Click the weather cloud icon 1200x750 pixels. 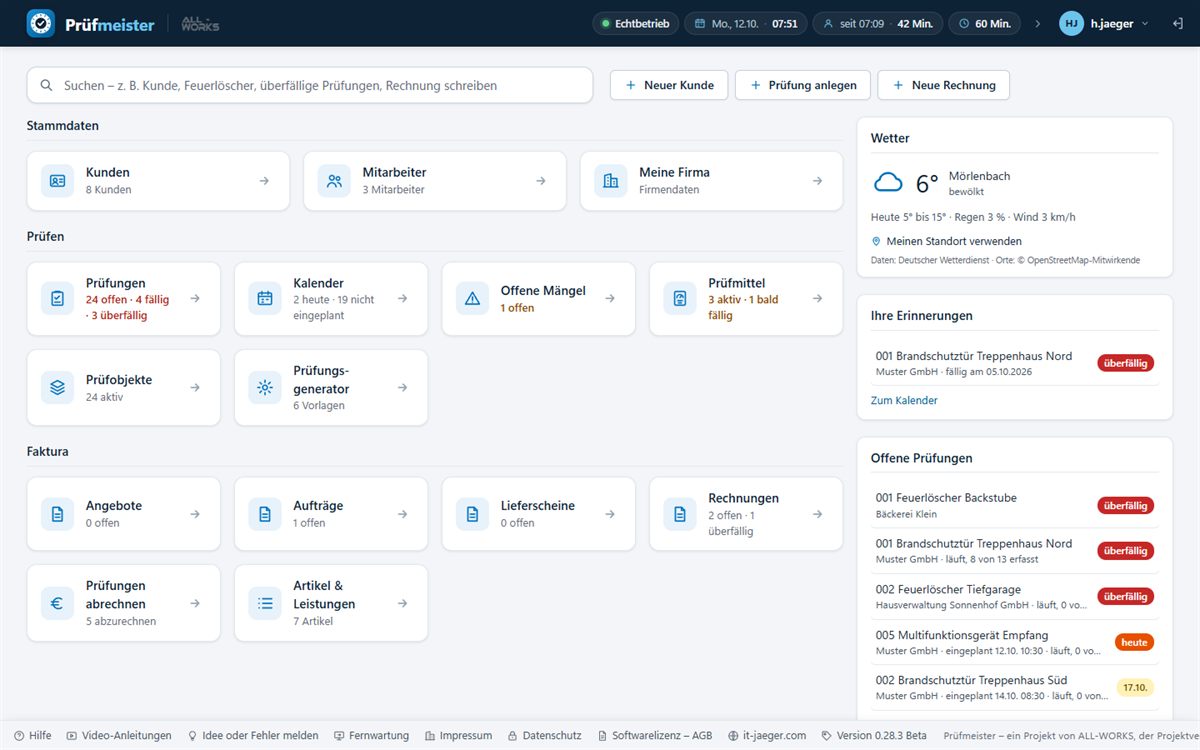pyautogui.click(x=888, y=183)
